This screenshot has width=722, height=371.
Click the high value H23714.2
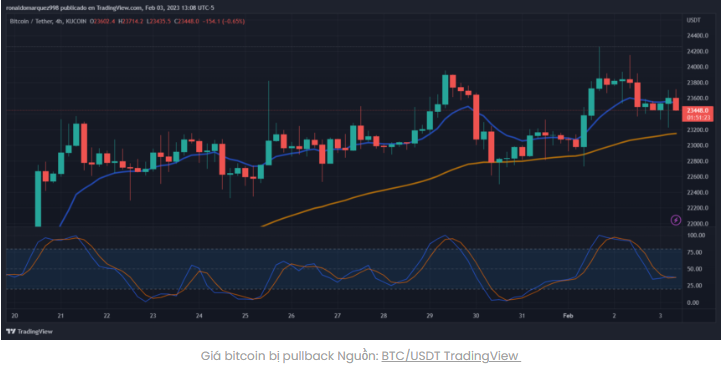[131, 21]
